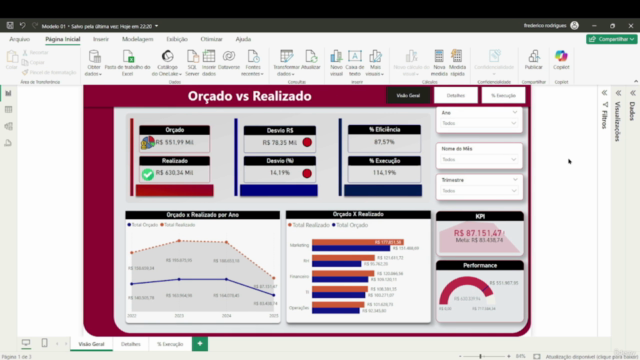Viewport: 640px width, 360px height.
Task: Click the undo arrow in title bar
Action: (22, 26)
